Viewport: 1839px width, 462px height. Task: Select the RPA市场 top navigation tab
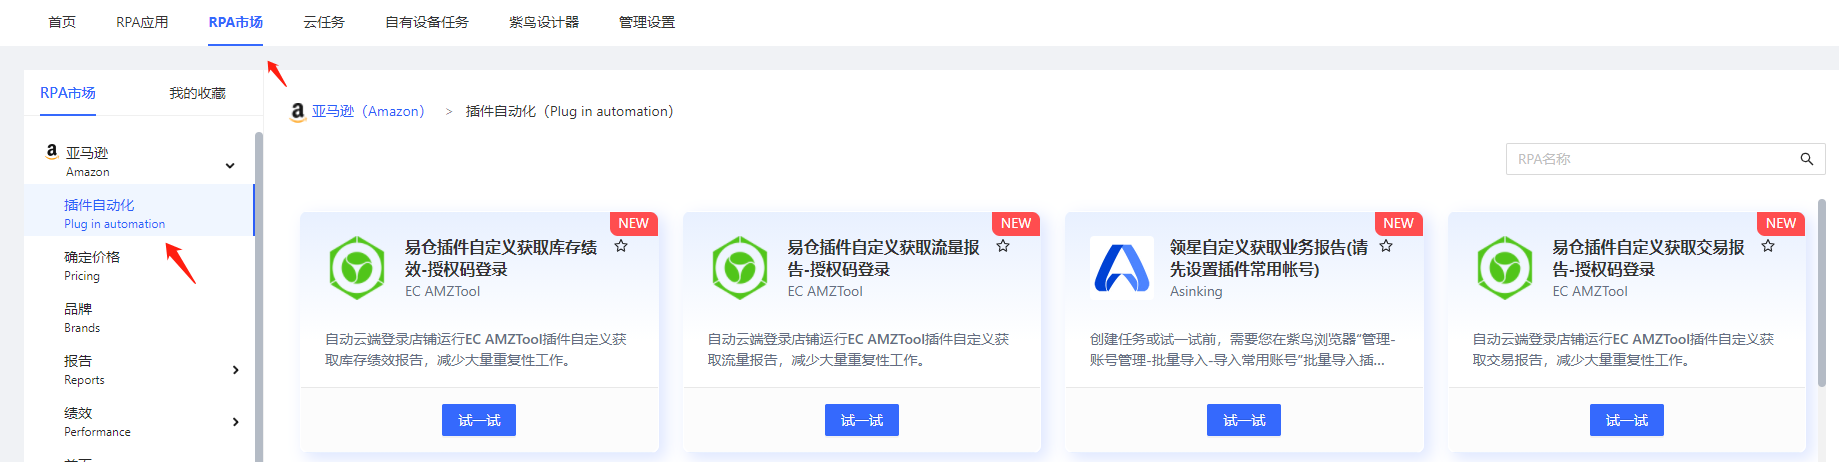click(x=236, y=22)
